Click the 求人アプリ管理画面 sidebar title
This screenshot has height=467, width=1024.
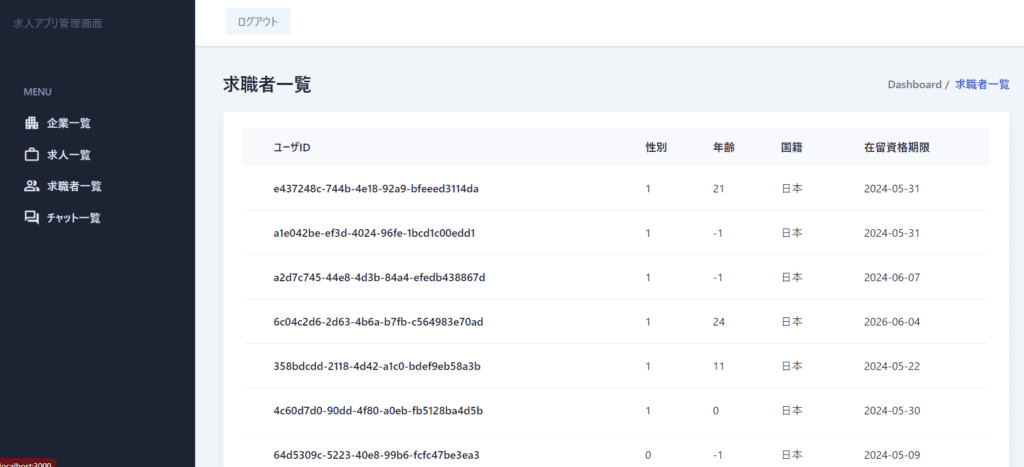pos(57,23)
